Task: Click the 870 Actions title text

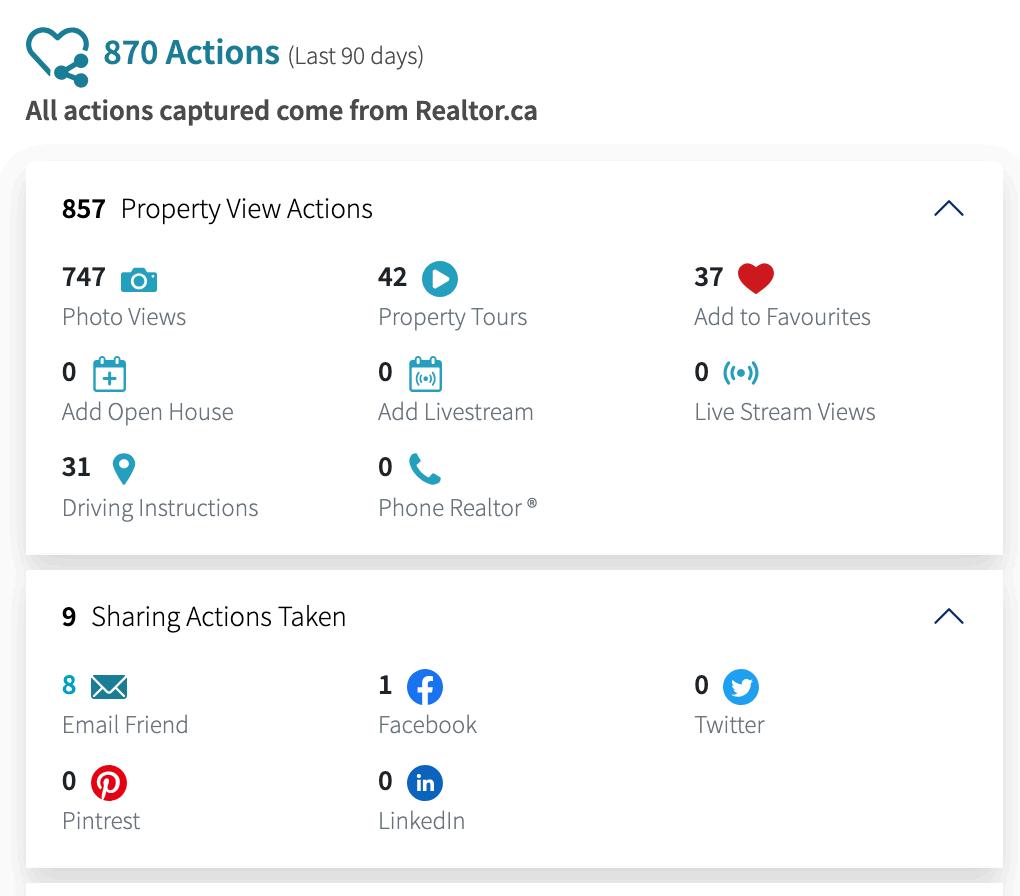Action: point(191,52)
